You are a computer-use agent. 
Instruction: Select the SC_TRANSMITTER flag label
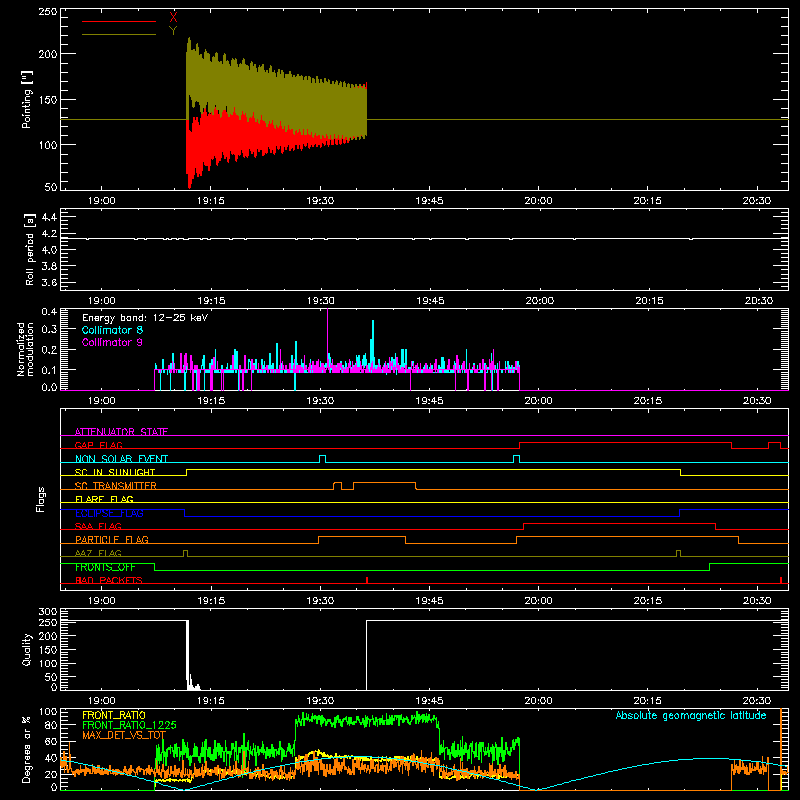[116, 486]
